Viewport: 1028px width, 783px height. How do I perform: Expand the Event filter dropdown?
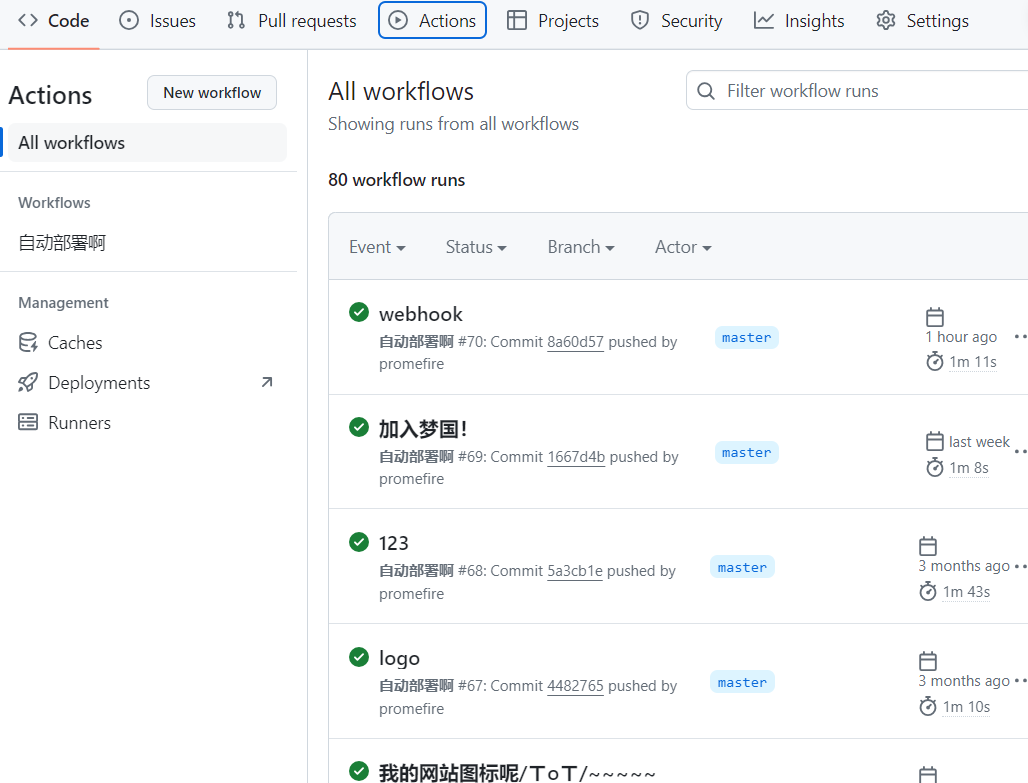[x=377, y=247]
